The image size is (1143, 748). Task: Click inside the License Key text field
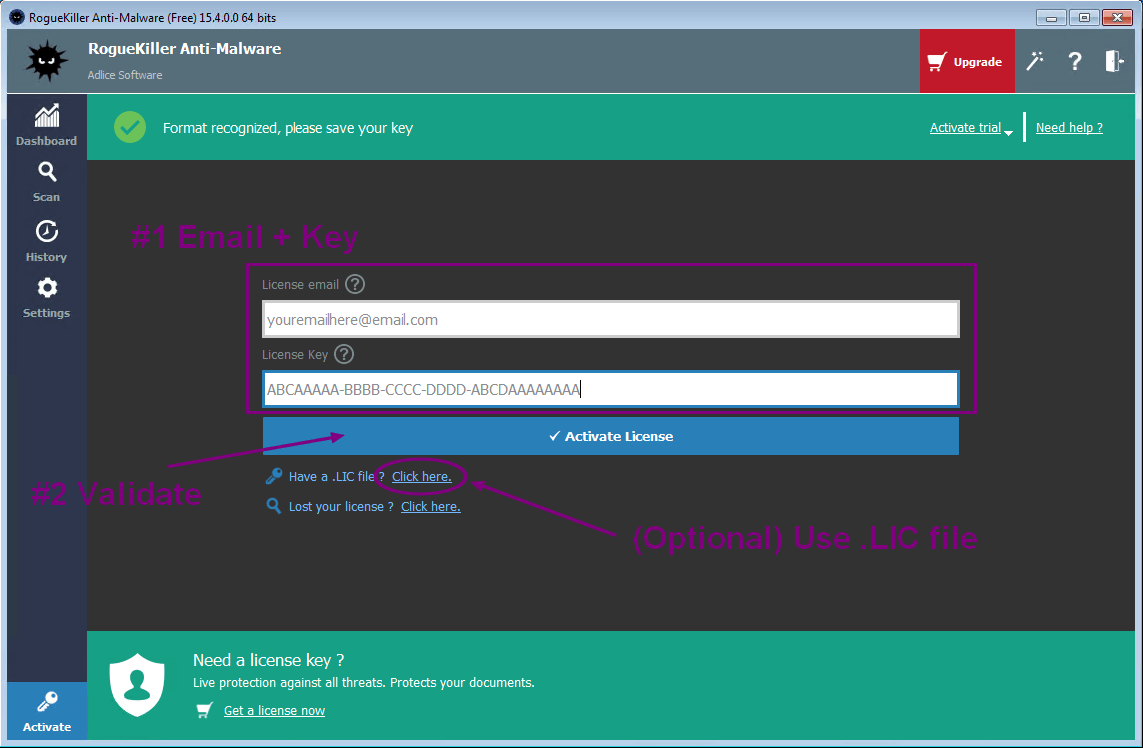610,390
